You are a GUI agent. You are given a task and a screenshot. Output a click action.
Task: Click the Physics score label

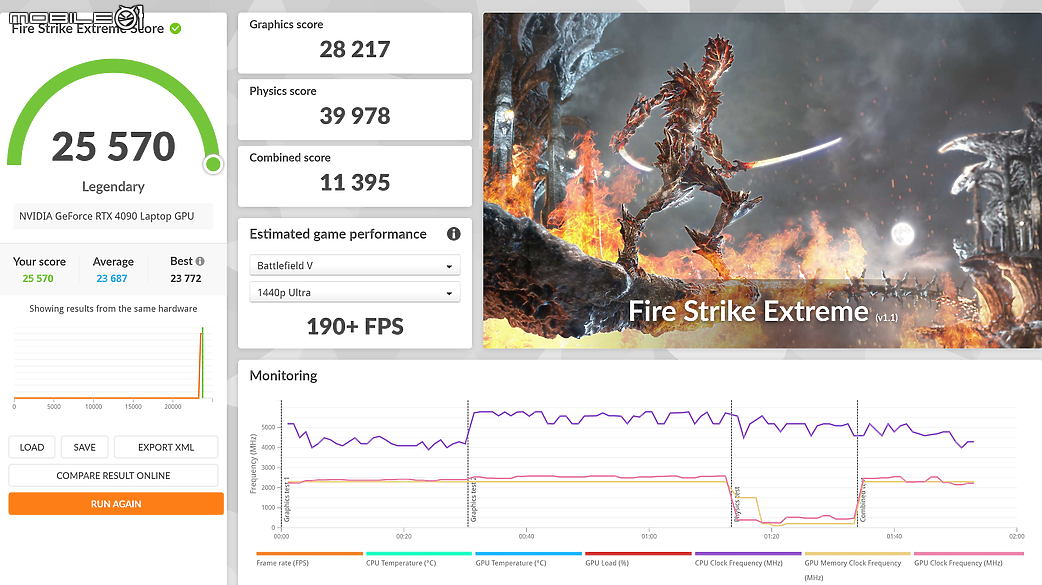point(283,91)
